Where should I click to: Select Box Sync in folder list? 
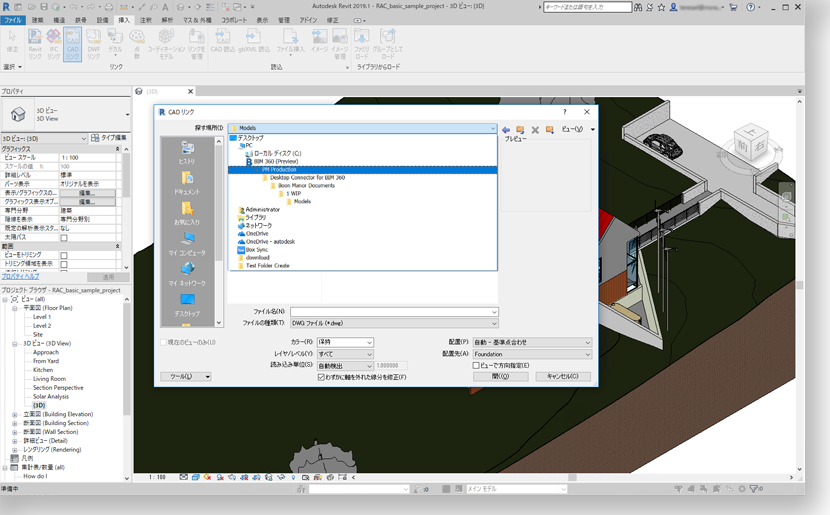(256, 250)
